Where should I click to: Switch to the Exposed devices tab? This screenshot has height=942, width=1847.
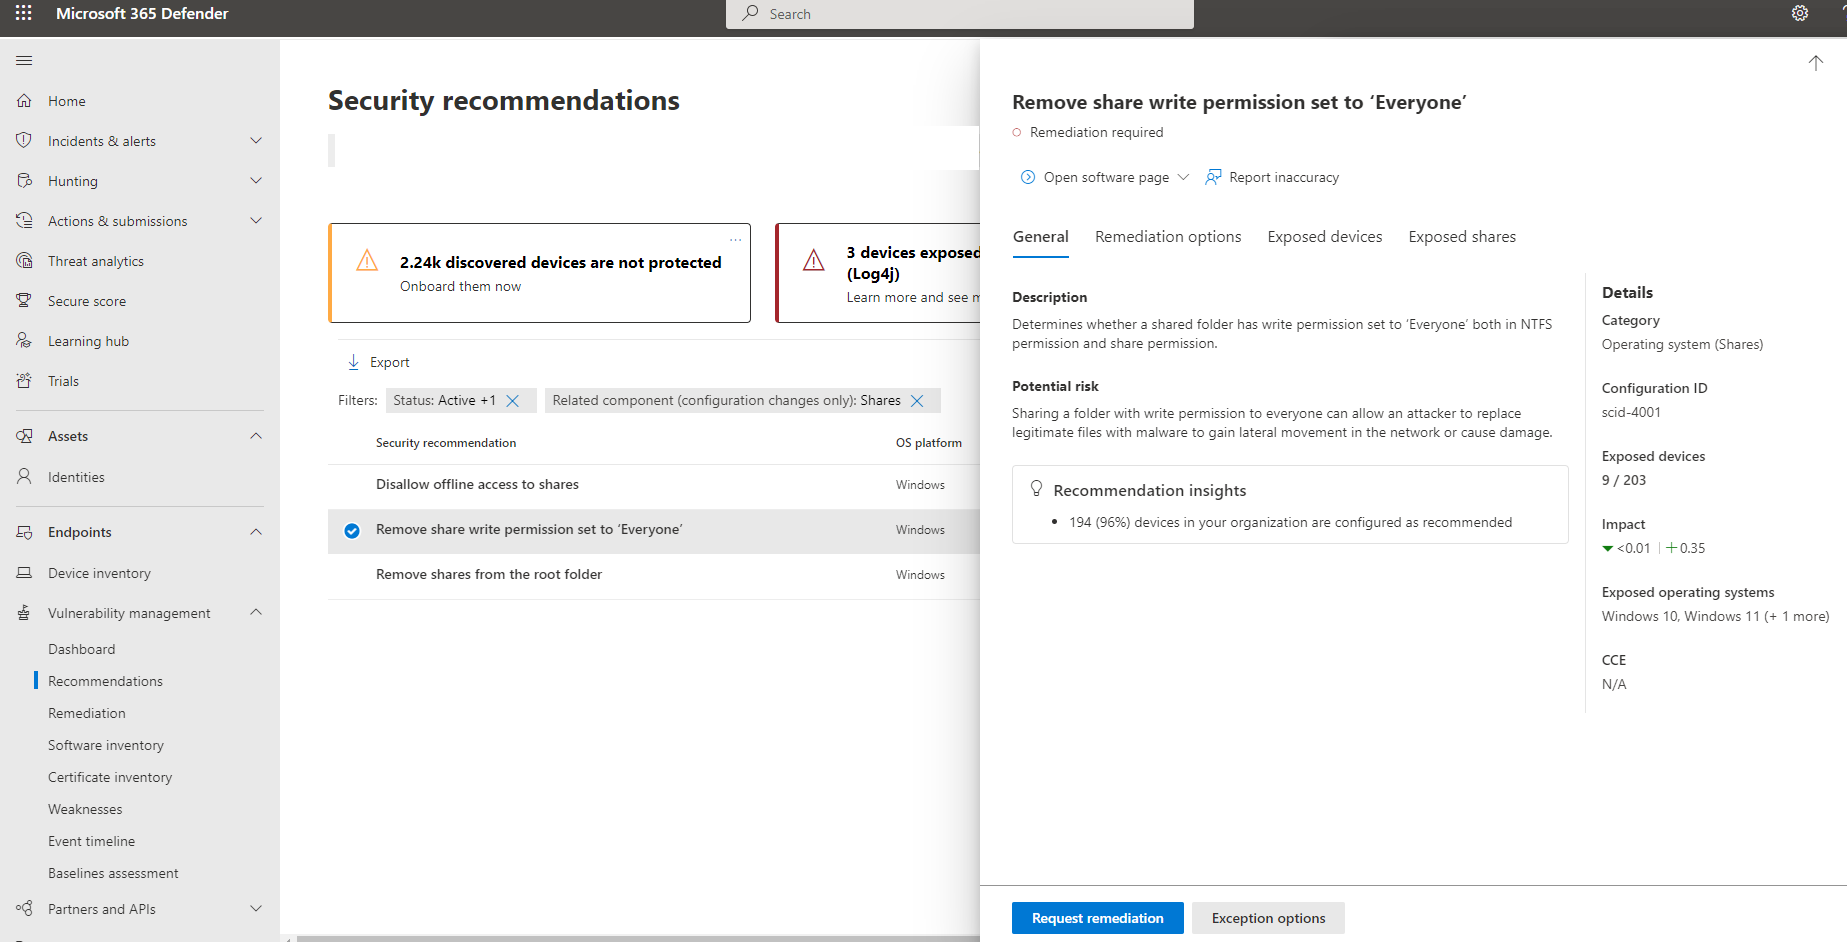coord(1325,237)
